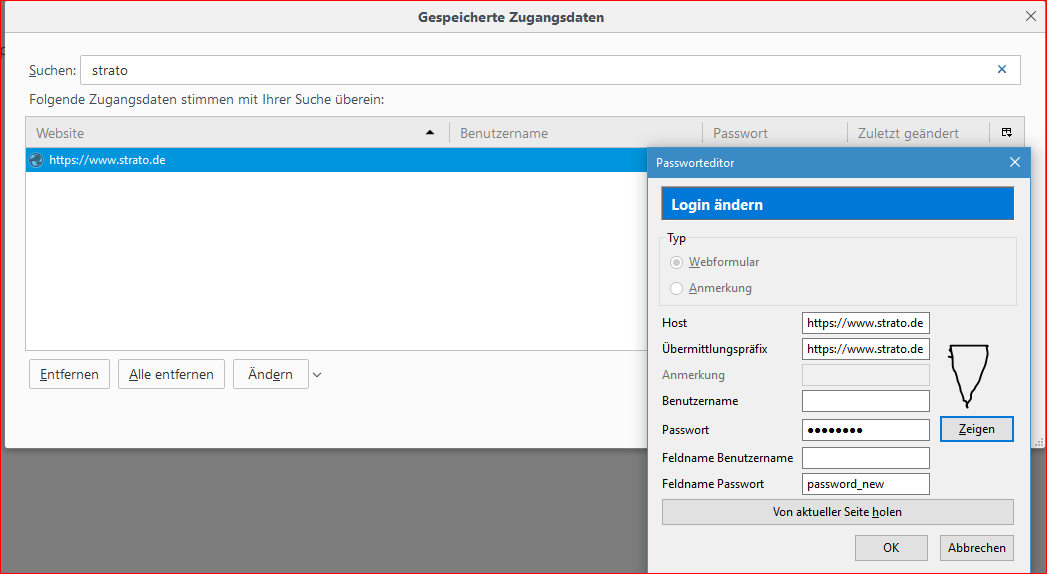
Task: Click the globe icon of strato.de entry
Action: [x=36, y=160]
